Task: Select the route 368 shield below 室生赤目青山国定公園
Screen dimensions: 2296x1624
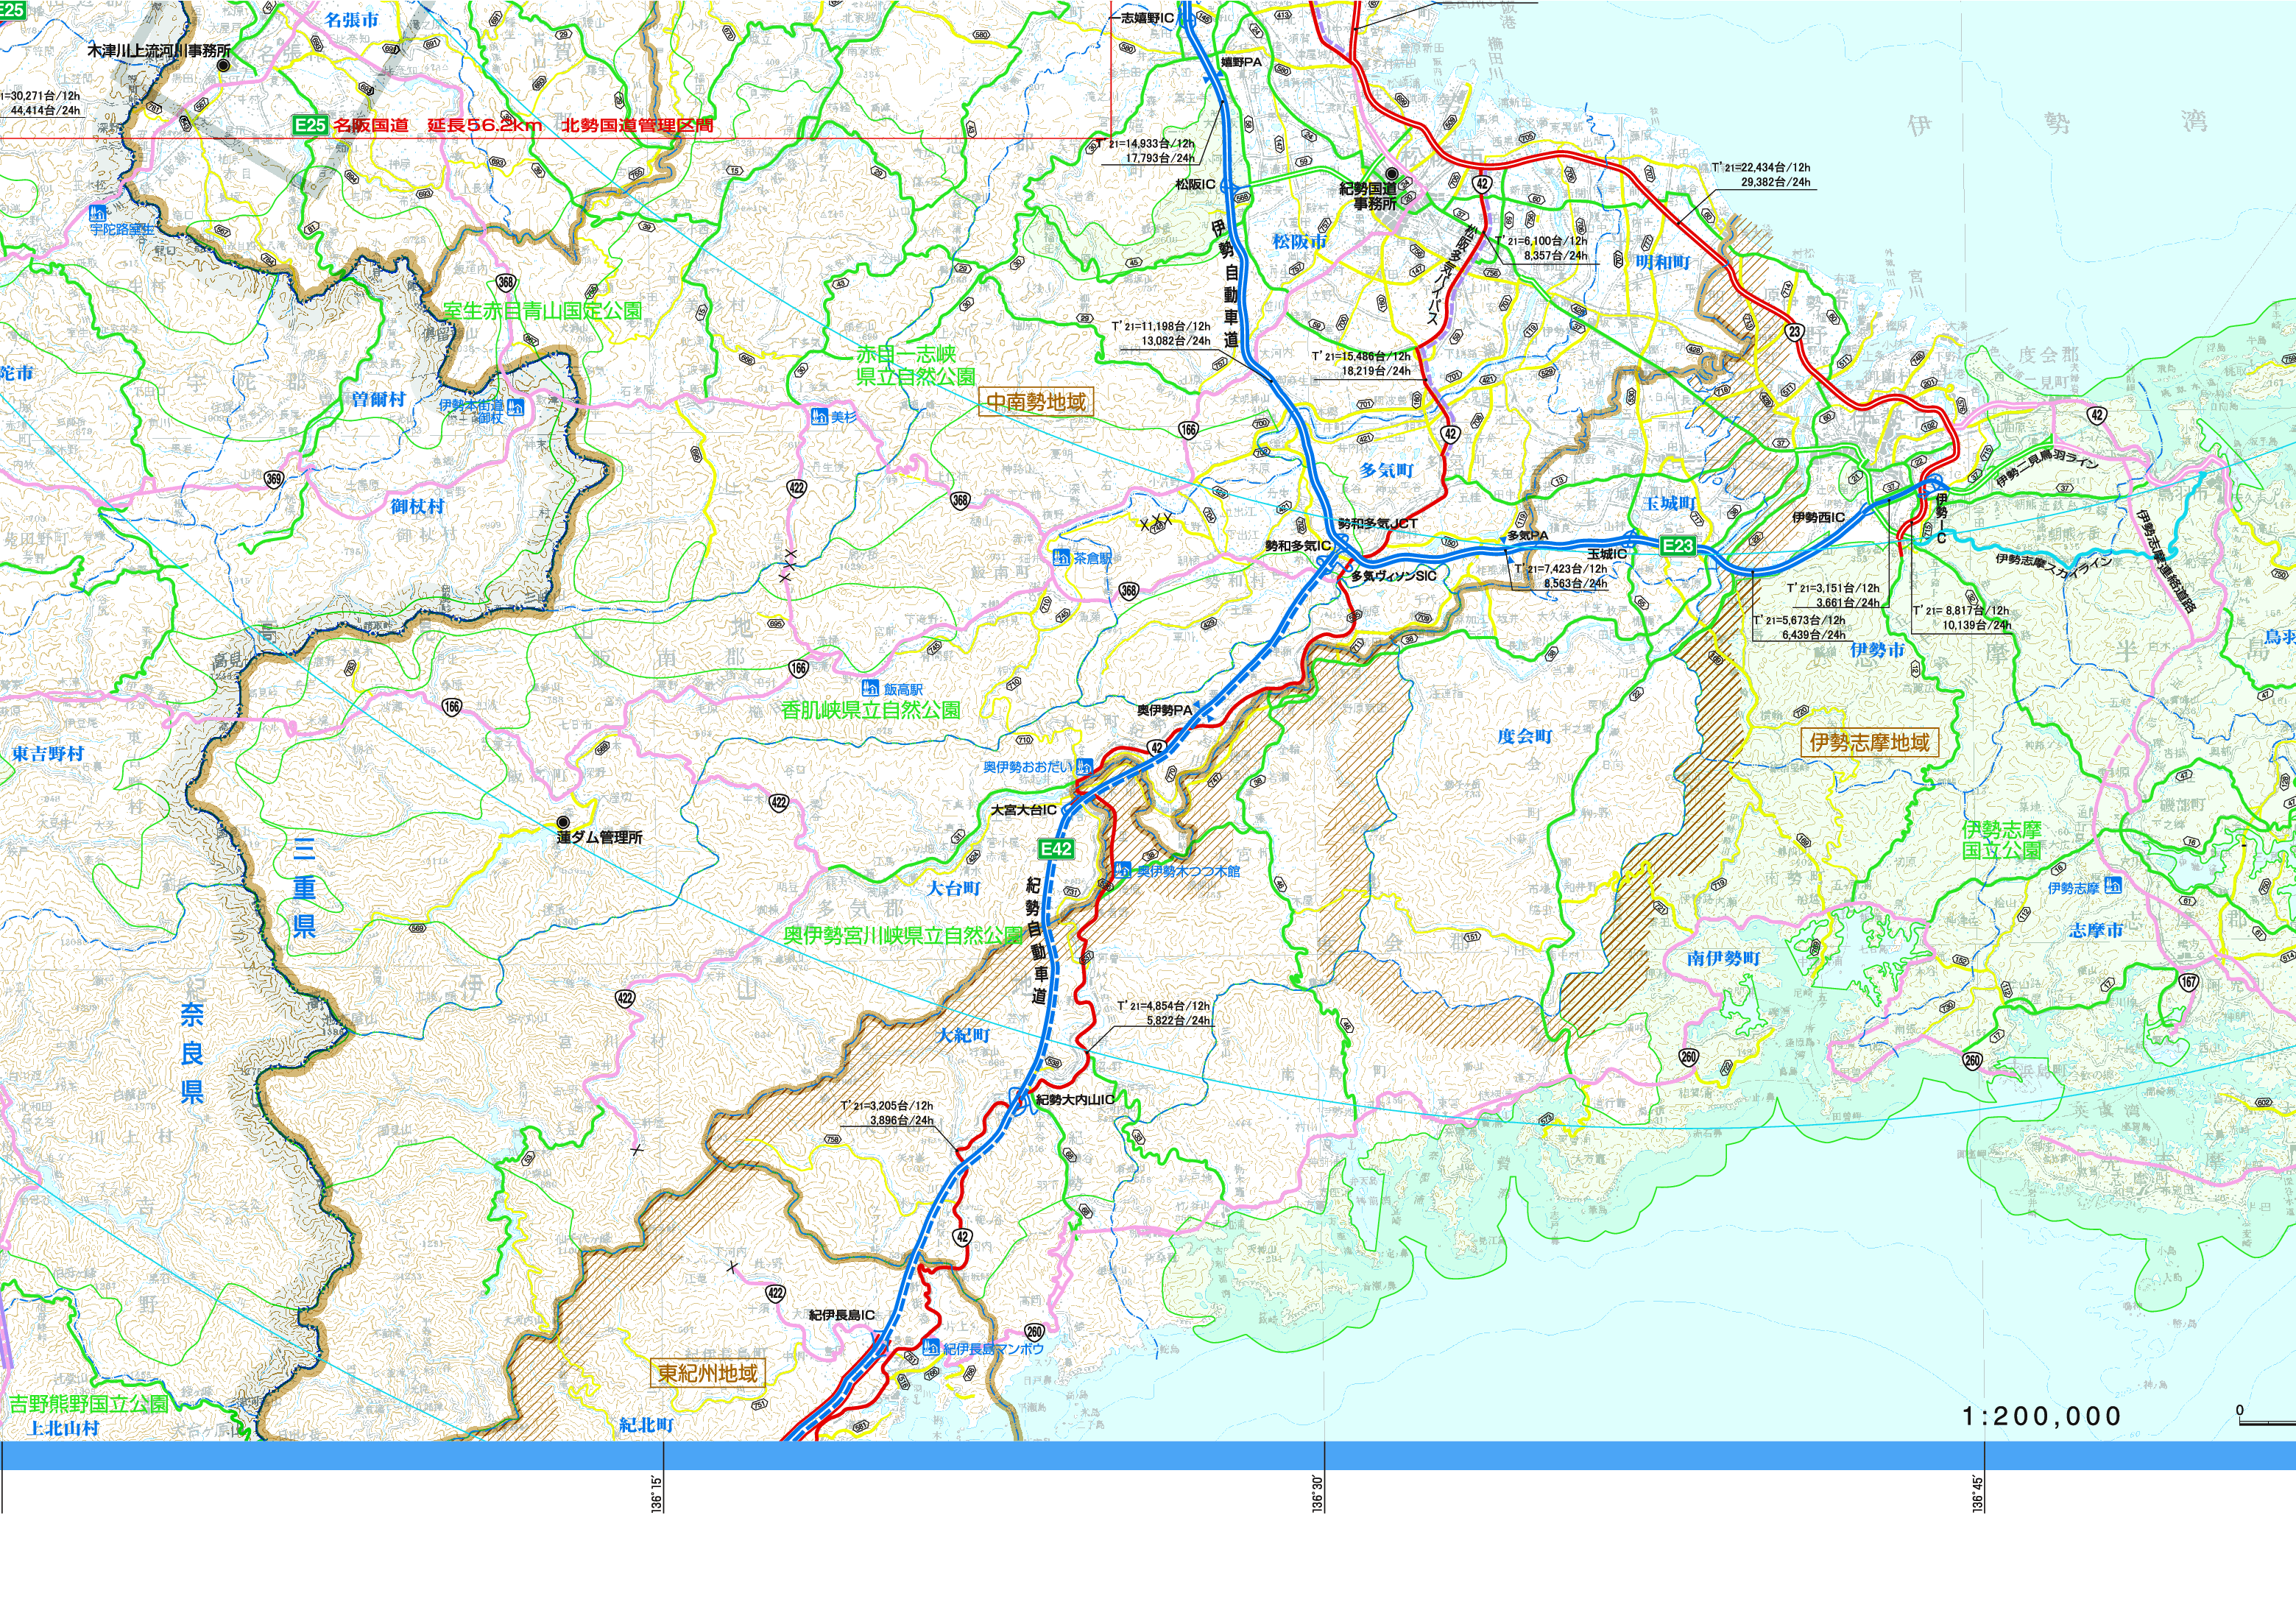Action: [506, 283]
